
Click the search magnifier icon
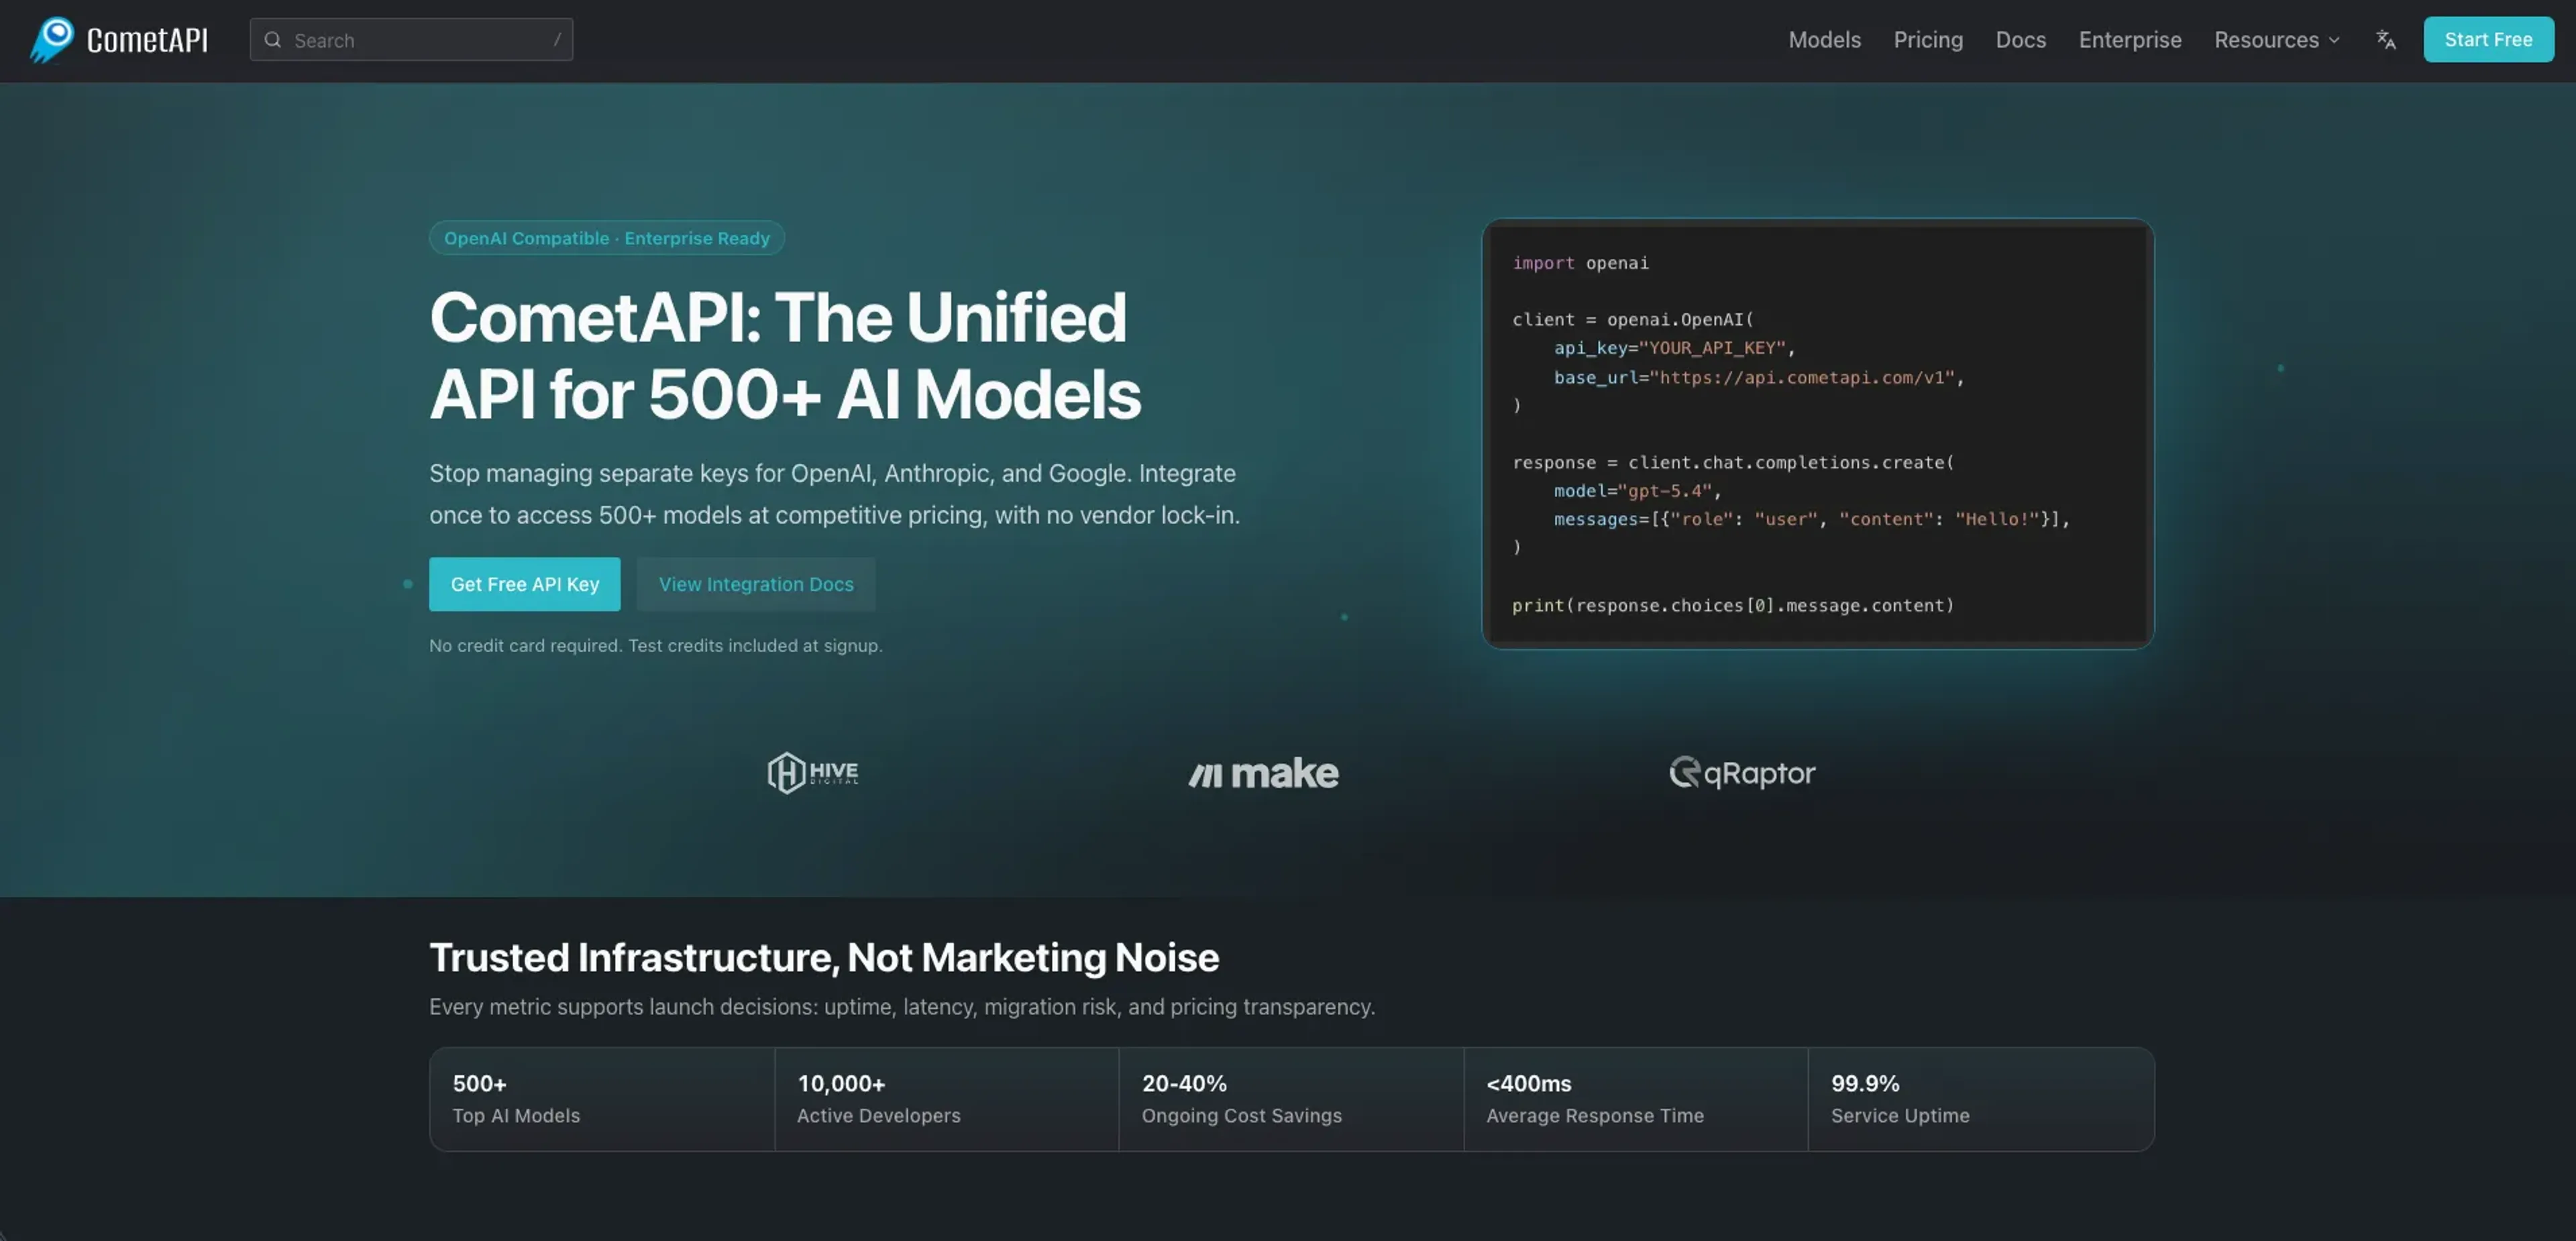272,40
